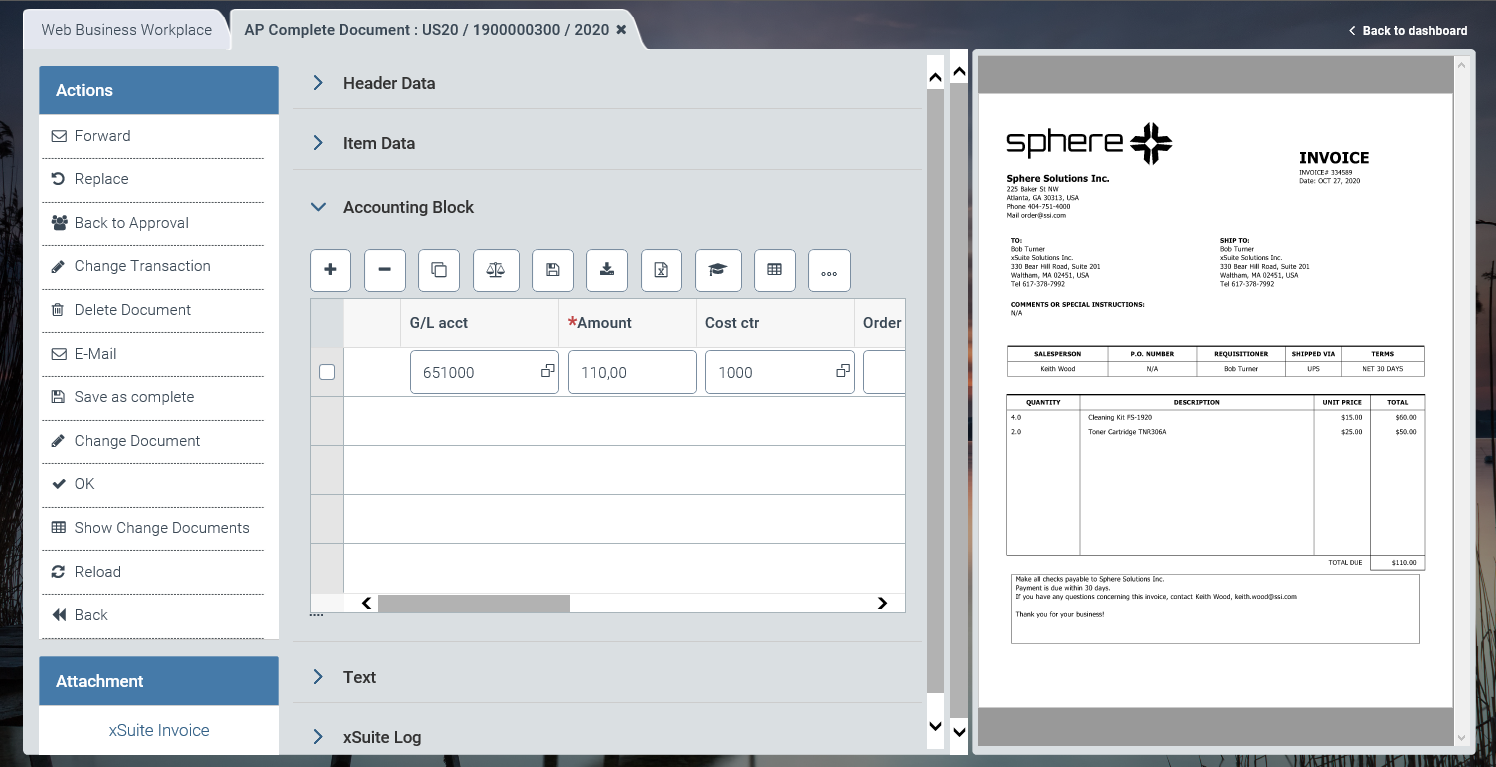Image resolution: width=1496 pixels, height=767 pixels.
Task: Click the table horizontal scrollbar thumb
Action: (x=473, y=603)
